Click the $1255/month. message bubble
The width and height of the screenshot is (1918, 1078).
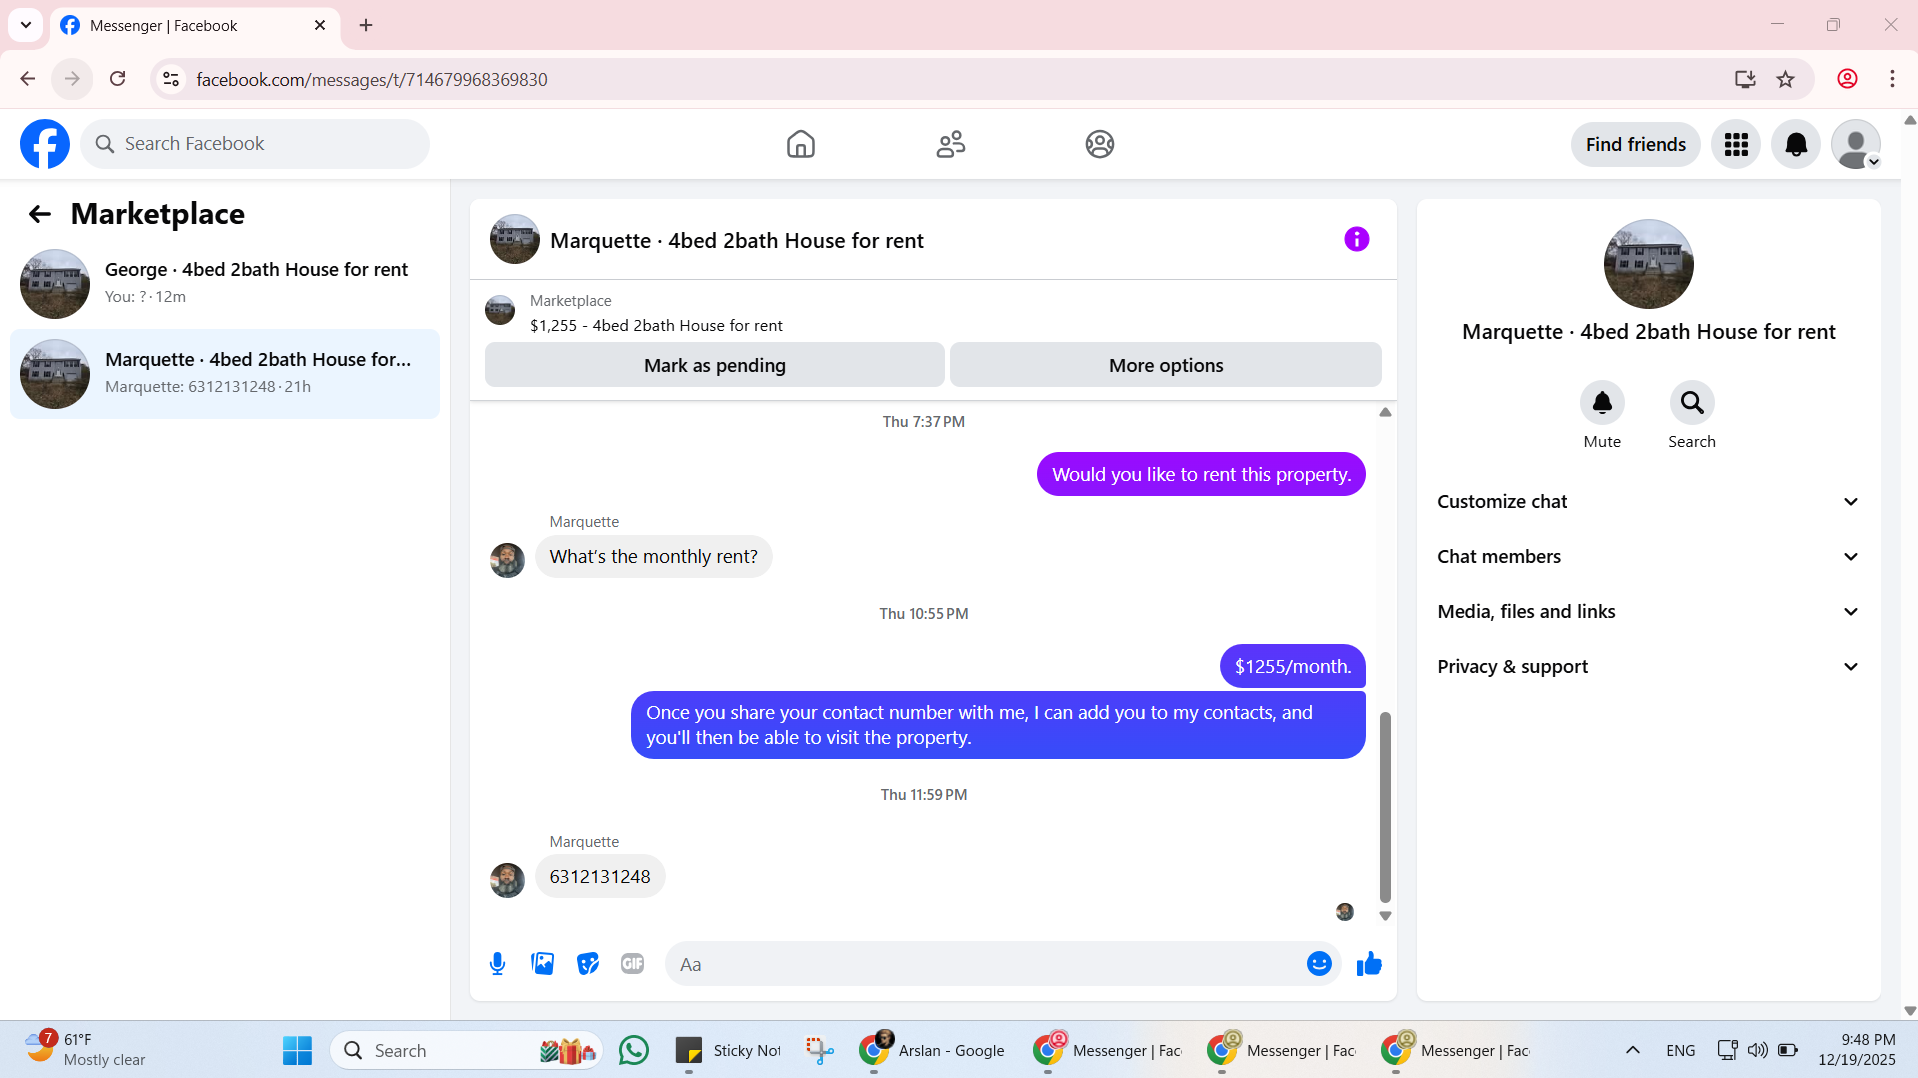click(1292, 667)
